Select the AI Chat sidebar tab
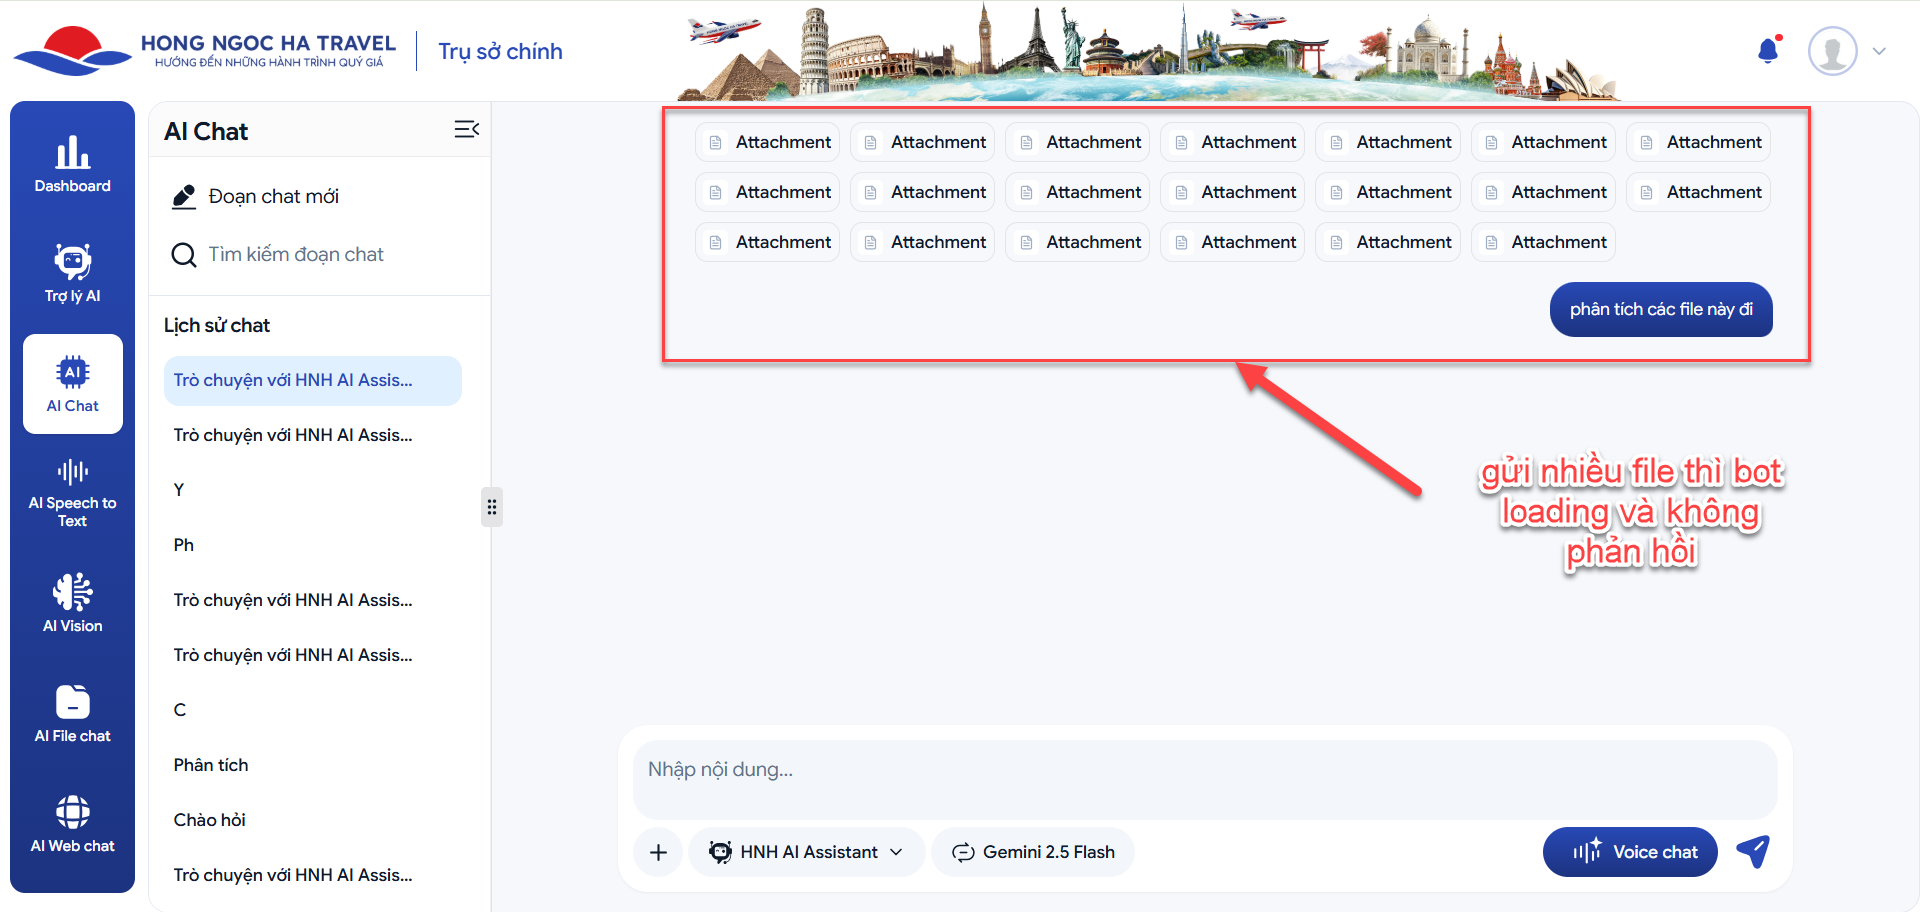This screenshot has height=912, width=1920. pos(72,384)
